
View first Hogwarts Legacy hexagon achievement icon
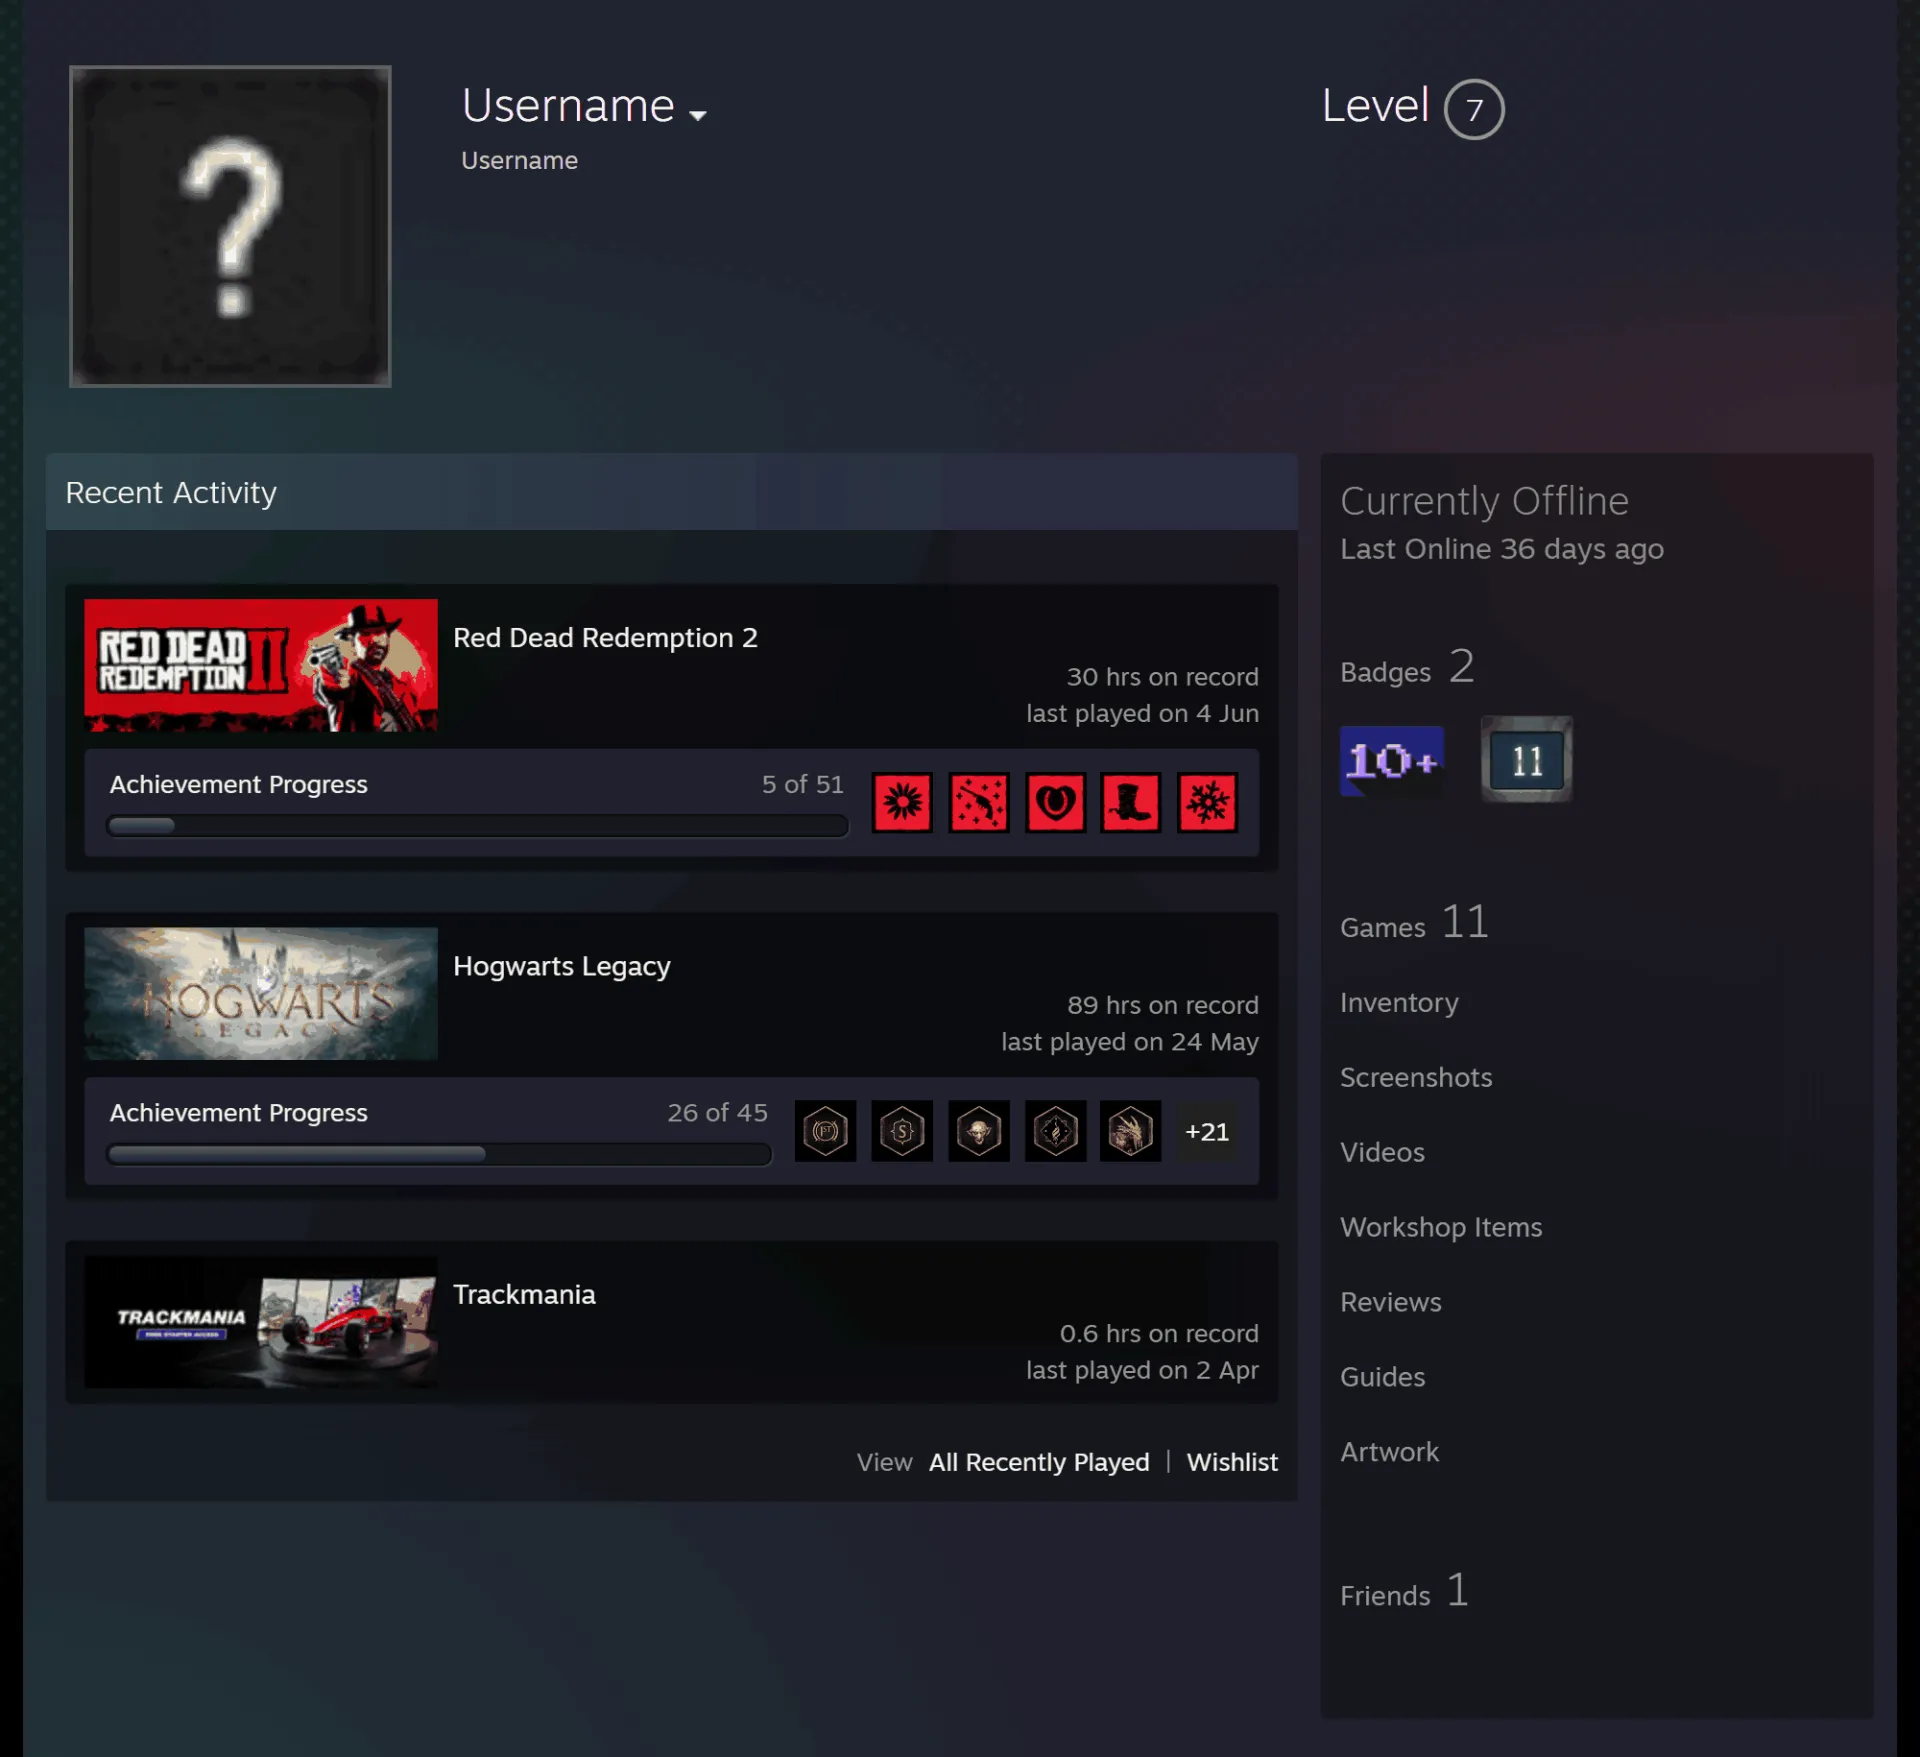(x=825, y=1131)
